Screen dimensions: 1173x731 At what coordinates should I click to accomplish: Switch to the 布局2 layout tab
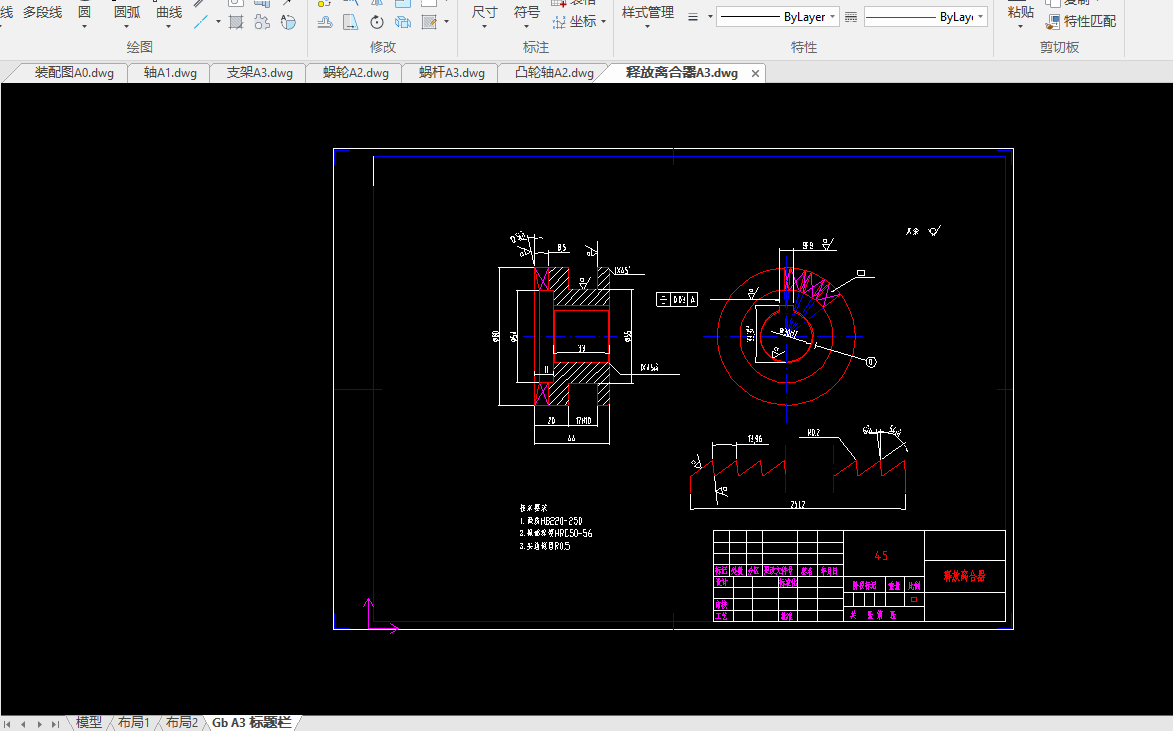(182, 723)
